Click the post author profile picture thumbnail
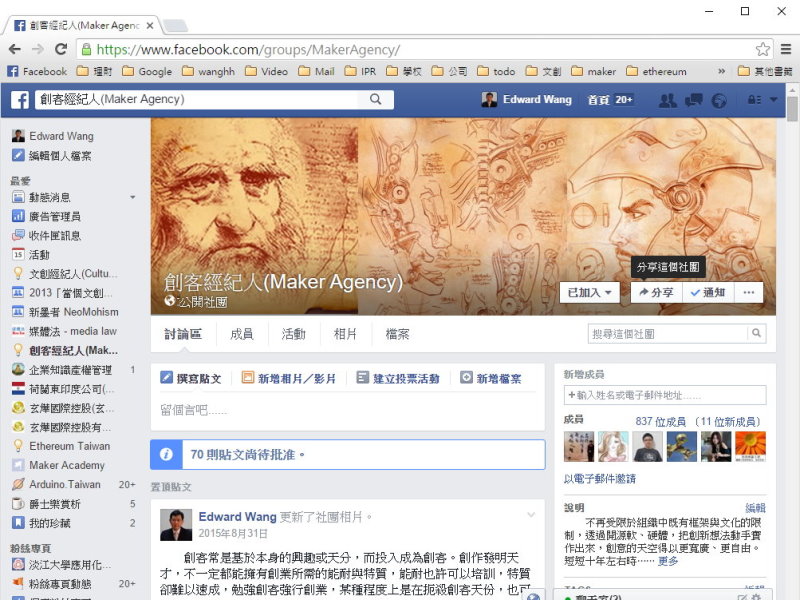The height and width of the screenshot is (600, 800). click(176, 524)
